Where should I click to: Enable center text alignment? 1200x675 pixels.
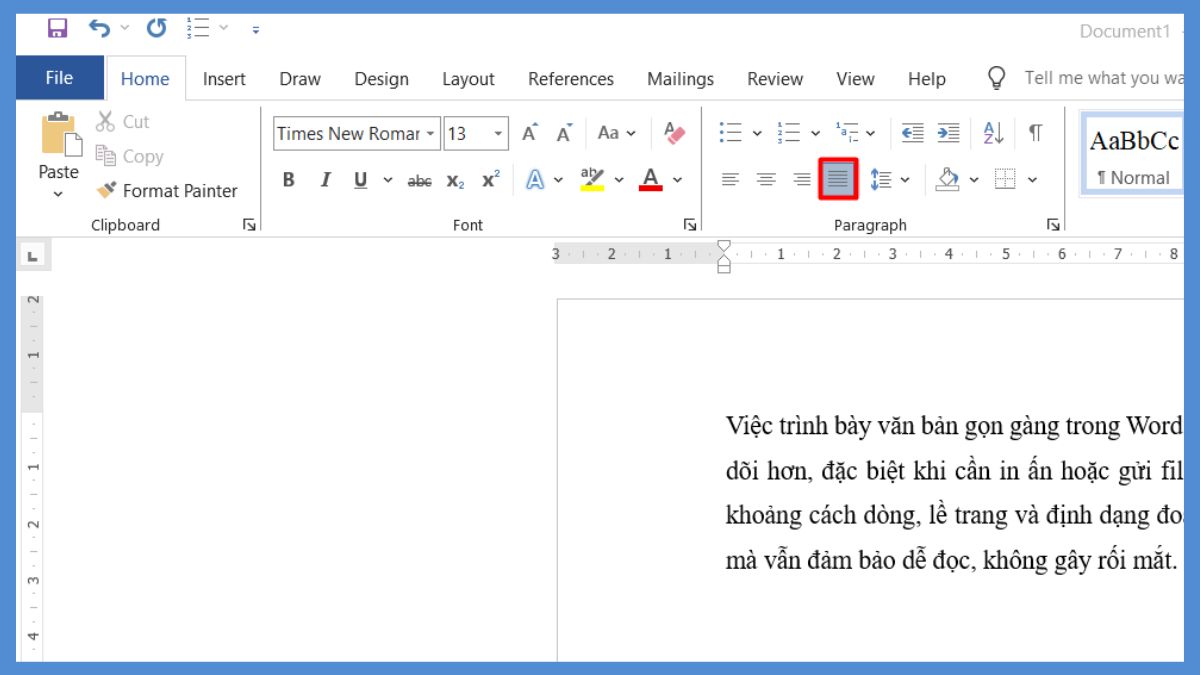(766, 181)
